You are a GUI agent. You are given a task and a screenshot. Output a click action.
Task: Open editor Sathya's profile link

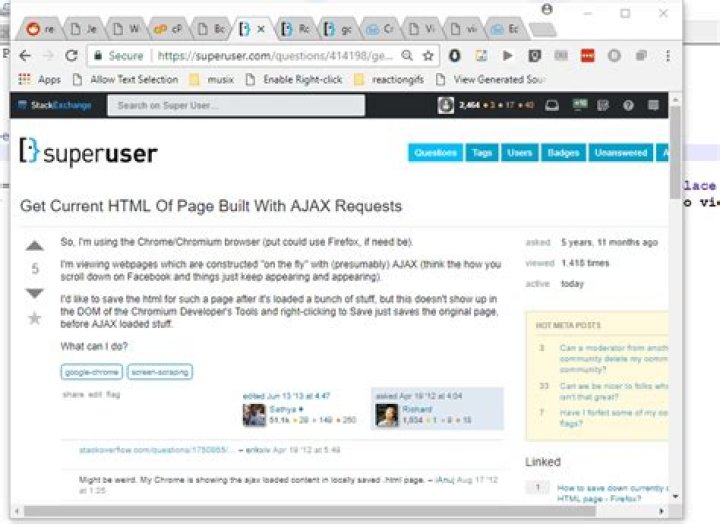click(283, 409)
